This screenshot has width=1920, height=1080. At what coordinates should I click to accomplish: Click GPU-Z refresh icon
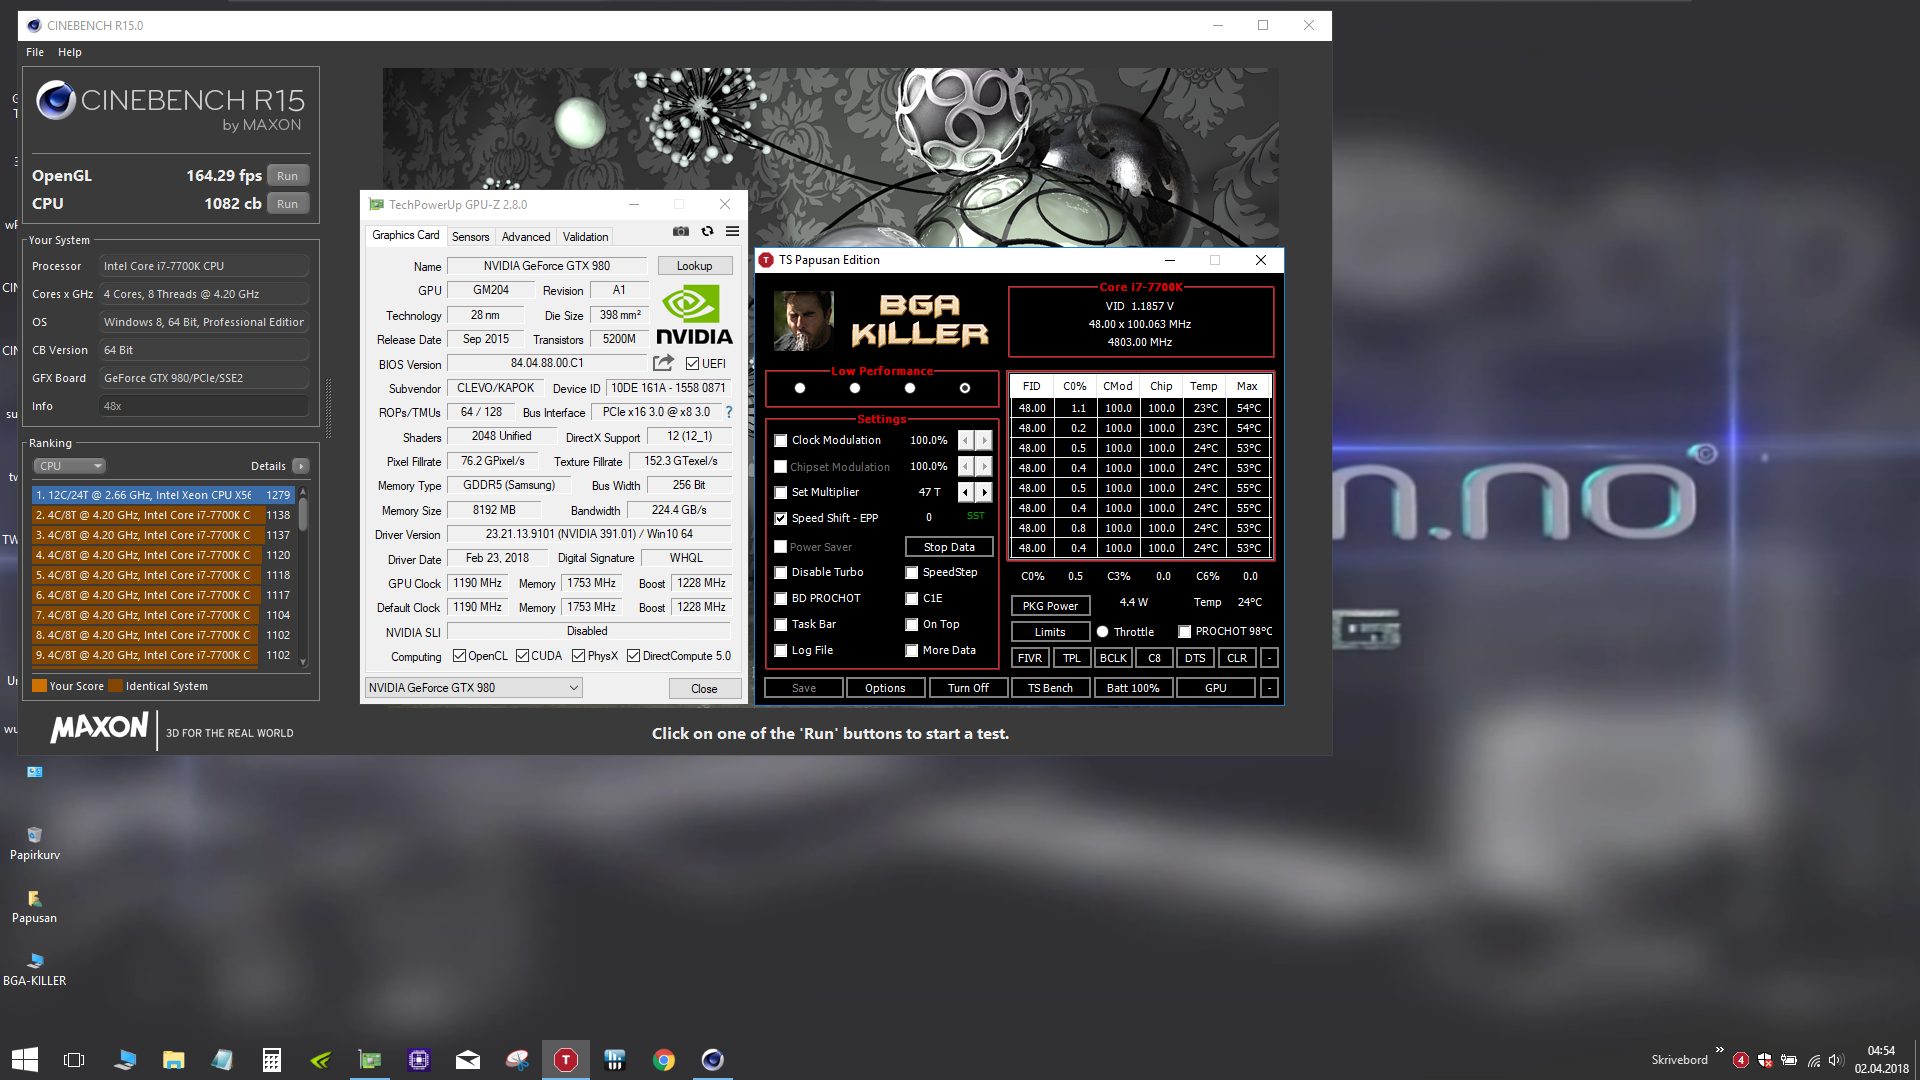[x=707, y=231]
